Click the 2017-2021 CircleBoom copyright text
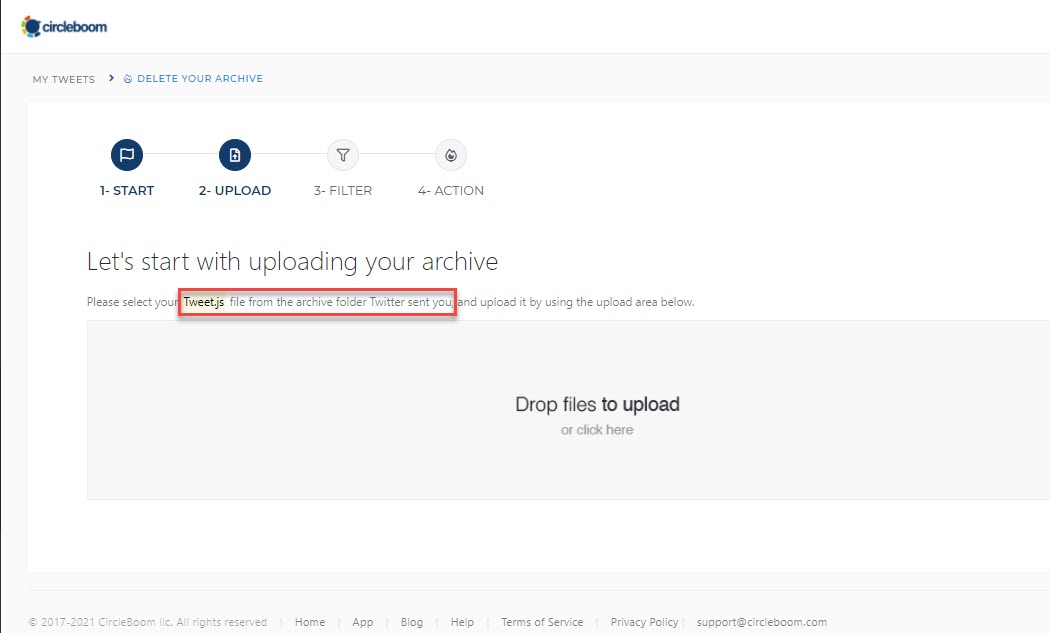The width and height of the screenshot is (1050, 633). click(148, 622)
